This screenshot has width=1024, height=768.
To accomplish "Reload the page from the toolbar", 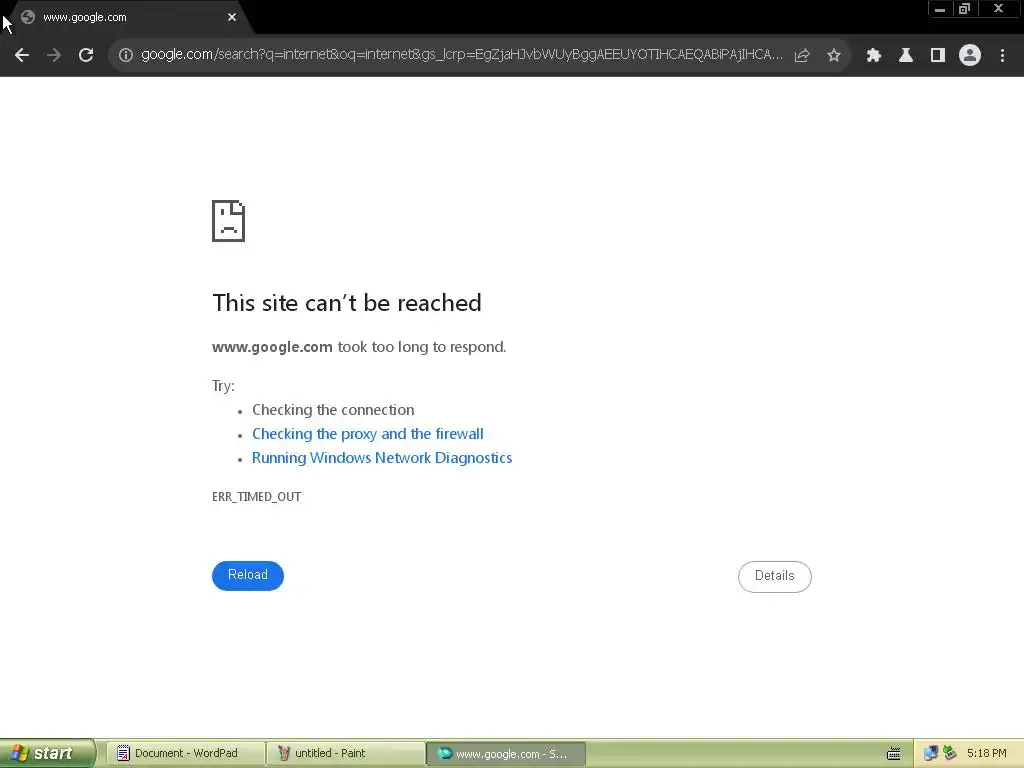I will coord(86,56).
